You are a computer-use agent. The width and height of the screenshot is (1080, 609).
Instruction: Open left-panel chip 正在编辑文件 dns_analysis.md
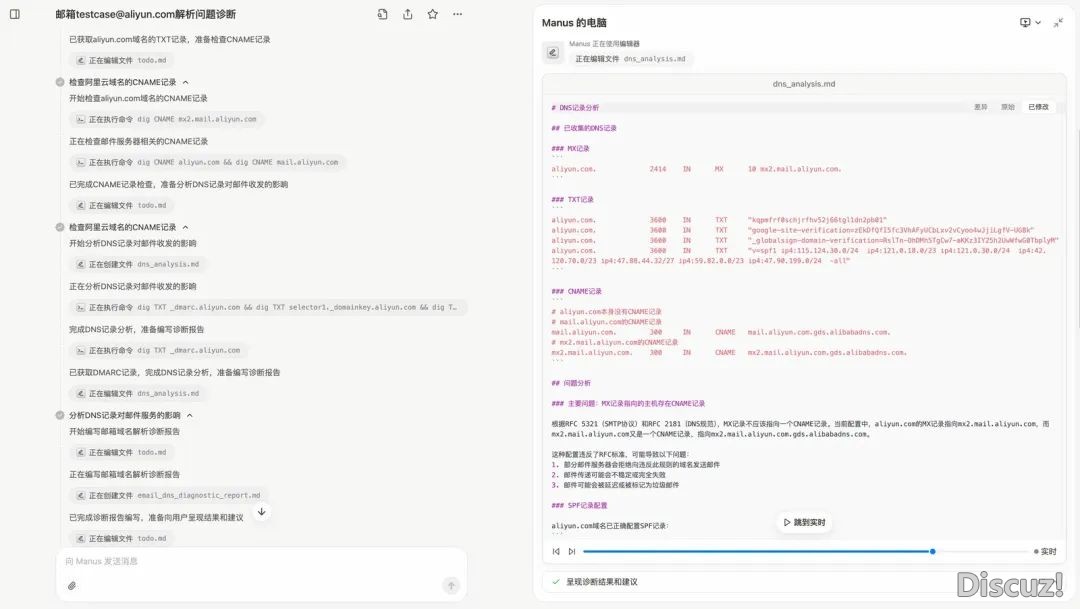138,393
